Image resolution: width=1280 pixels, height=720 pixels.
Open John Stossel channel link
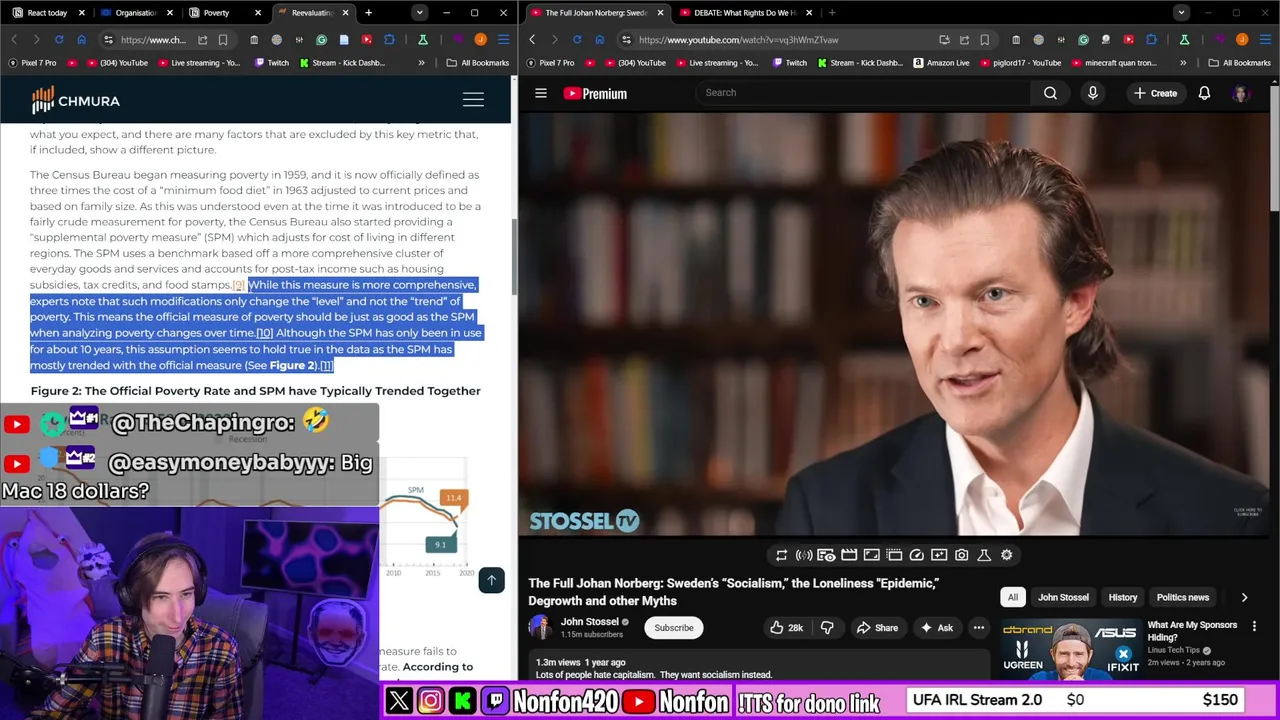click(589, 622)
